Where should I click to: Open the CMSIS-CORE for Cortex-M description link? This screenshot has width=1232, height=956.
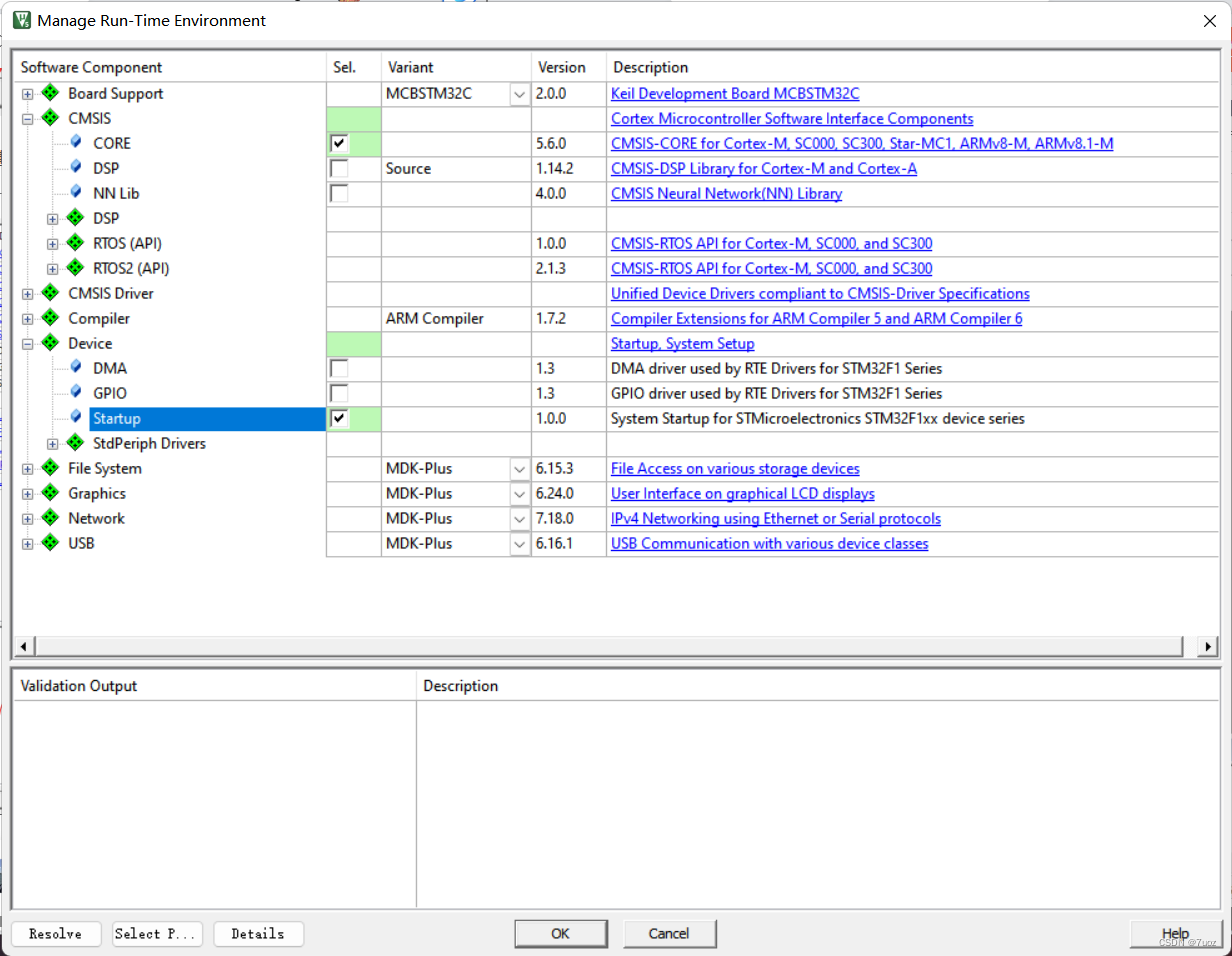[862, 144]
